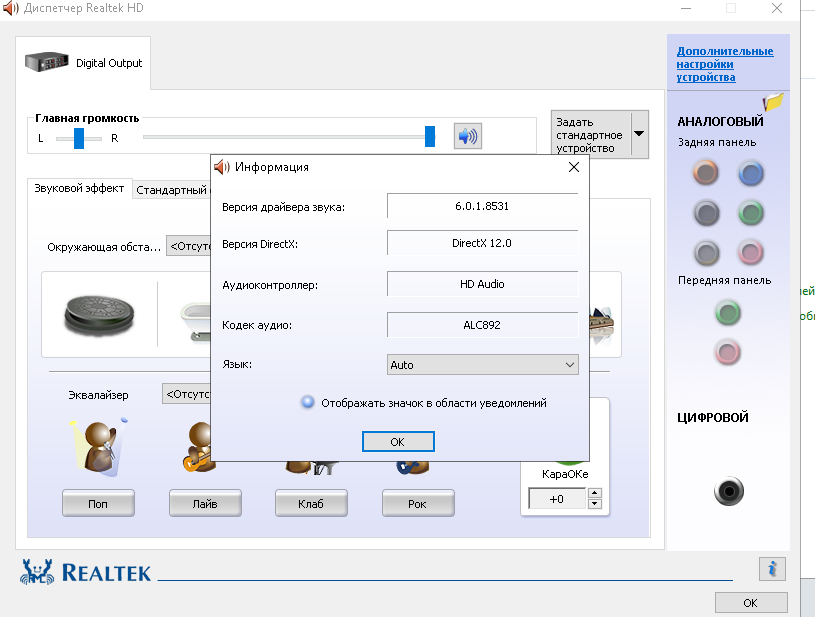This screenshot has width=815, height=617.
Task: Click the guitarist icon above Live button
Action: click(x=198, y=447)
